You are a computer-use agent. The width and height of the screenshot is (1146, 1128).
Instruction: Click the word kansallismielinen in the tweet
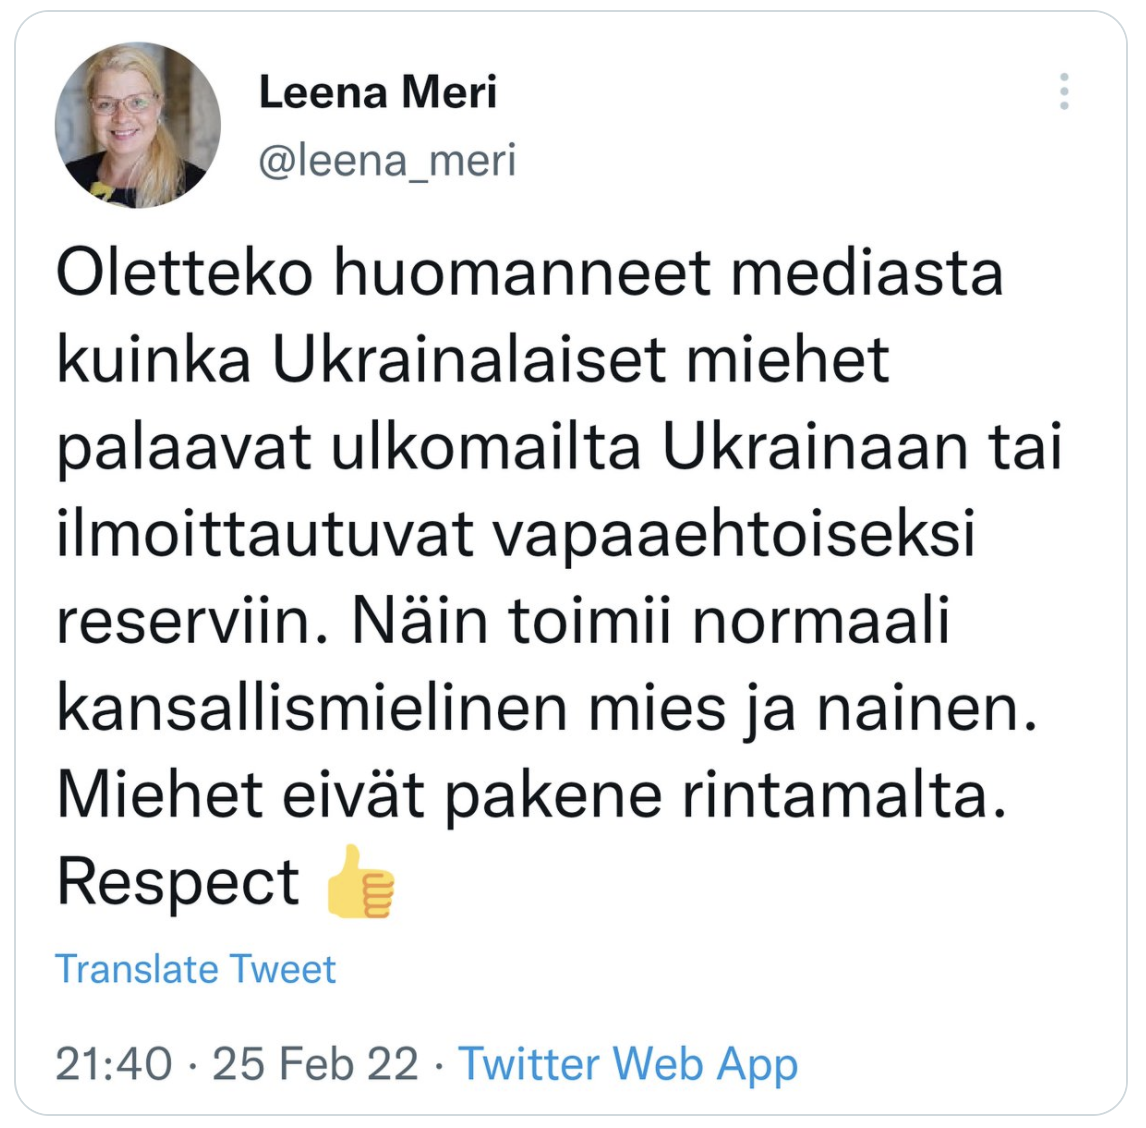tap(312, 709)
